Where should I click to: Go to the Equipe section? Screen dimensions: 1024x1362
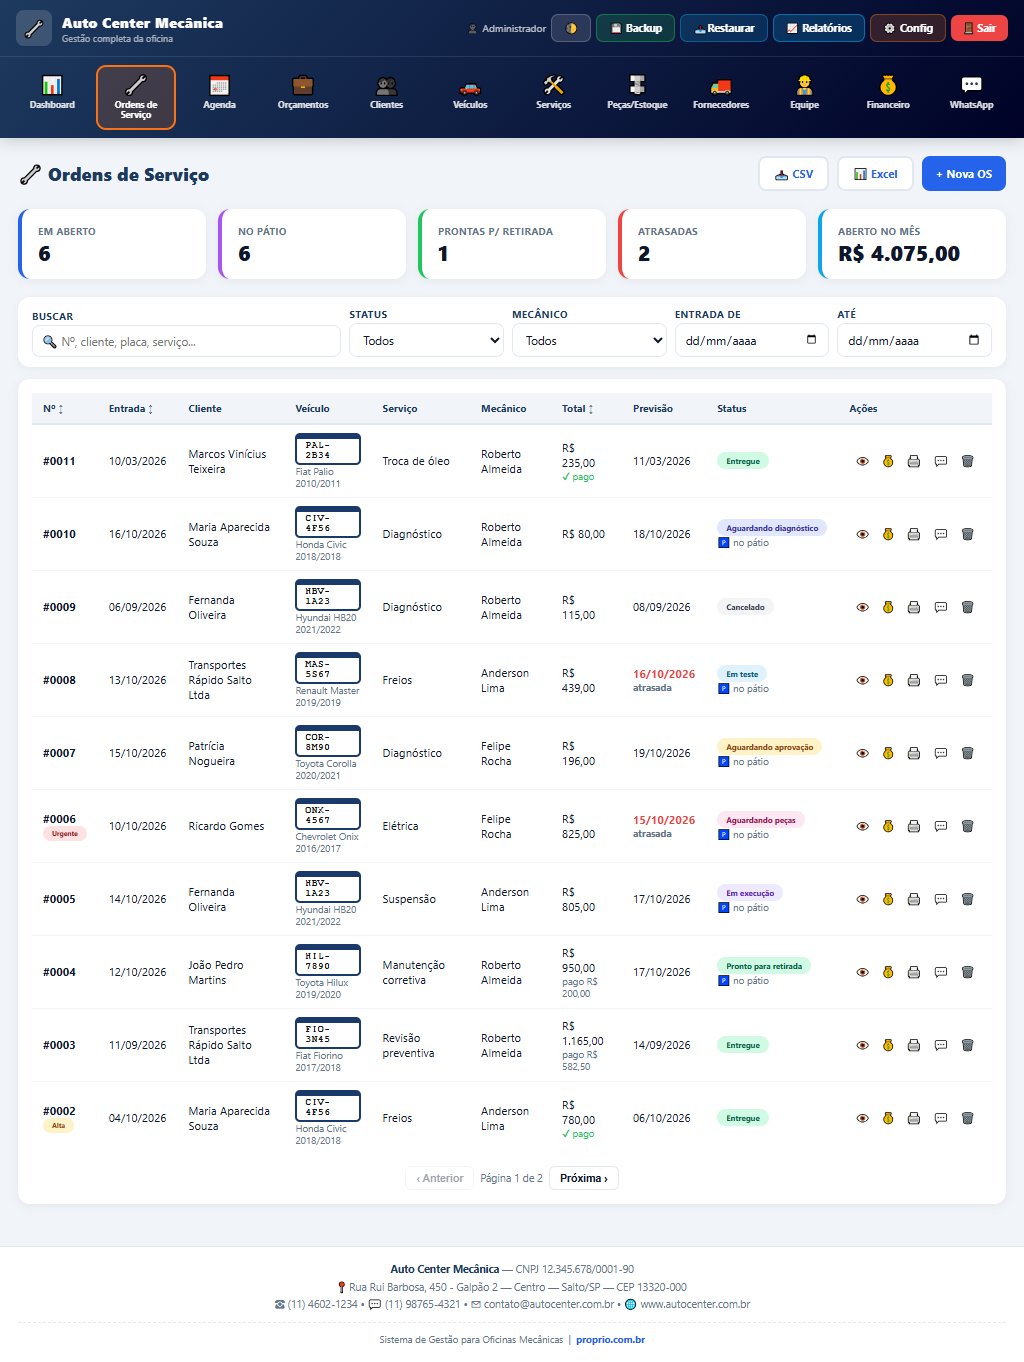point(804,93)
